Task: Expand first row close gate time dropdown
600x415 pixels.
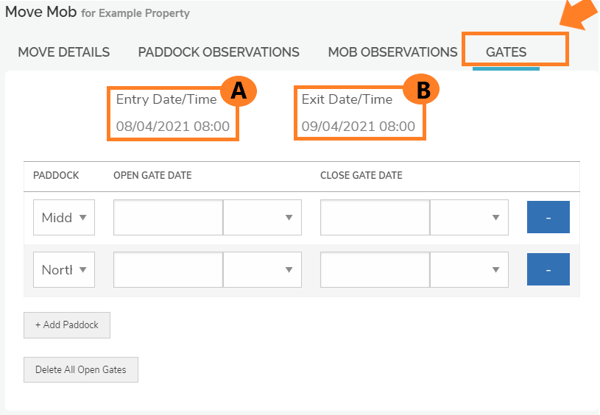Action: (469, 217)
